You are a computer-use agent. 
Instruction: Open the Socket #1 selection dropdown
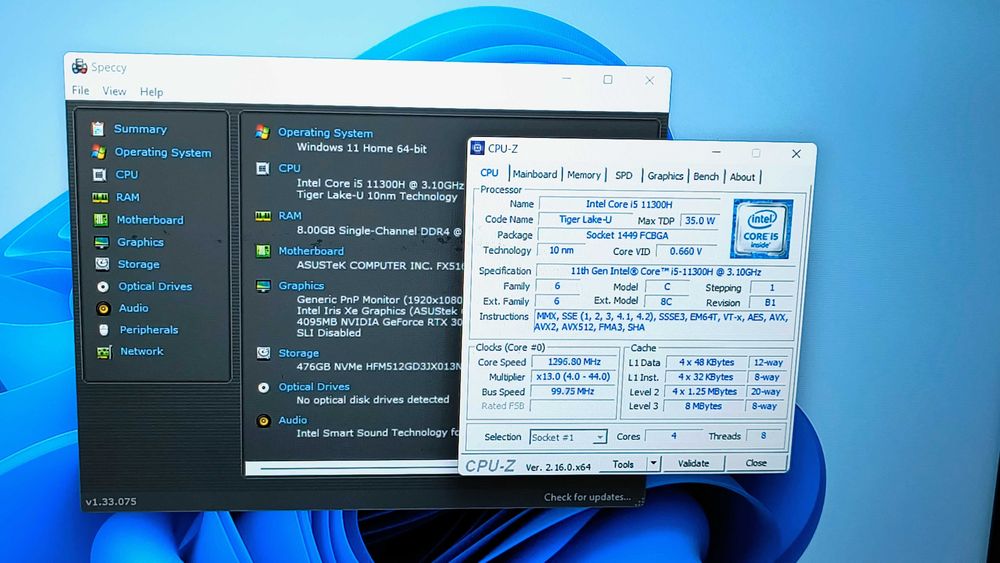[x=568, y=437]
